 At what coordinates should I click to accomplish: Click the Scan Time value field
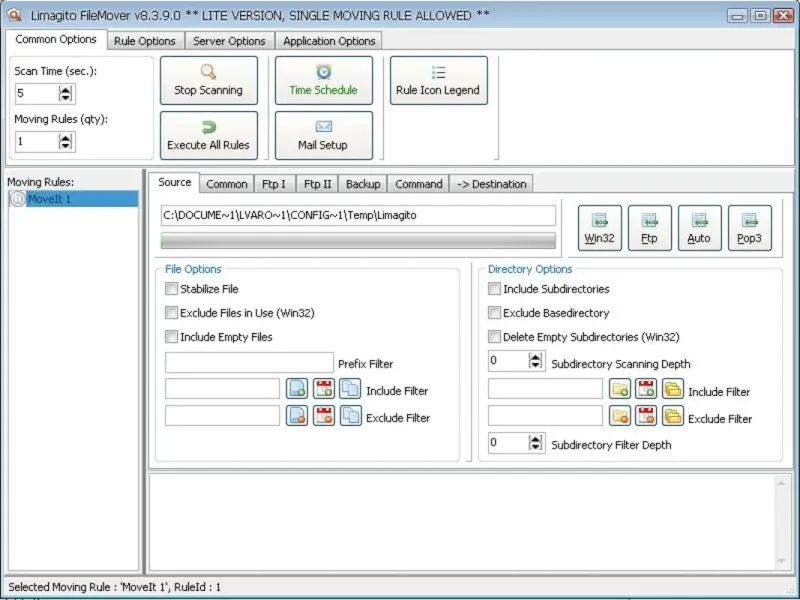click(x=37, y=93)
